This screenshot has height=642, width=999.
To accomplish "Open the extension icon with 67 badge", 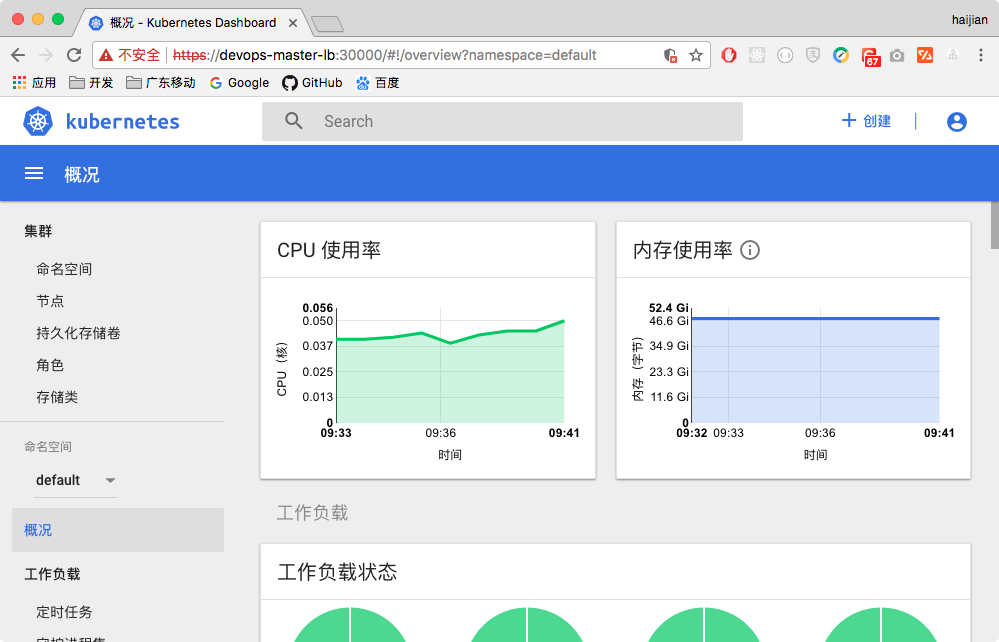I will click(x=870, y=57).
